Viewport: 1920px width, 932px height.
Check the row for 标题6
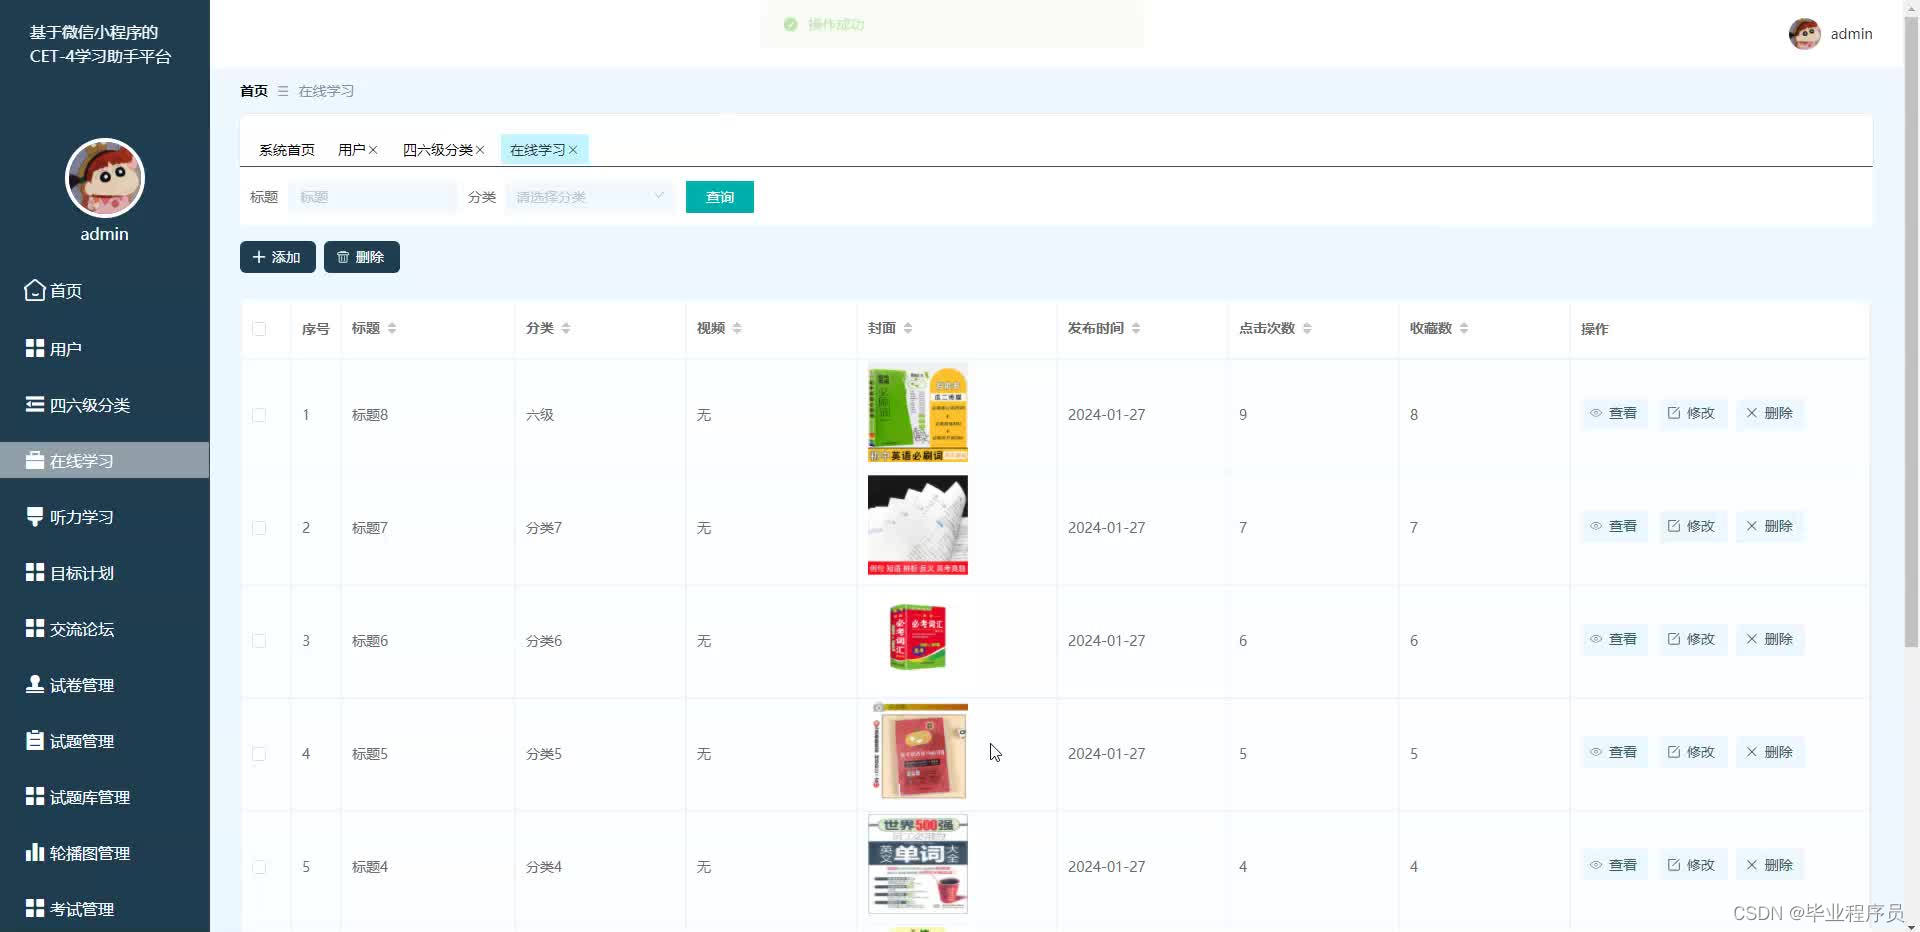(x=259, y=641)
